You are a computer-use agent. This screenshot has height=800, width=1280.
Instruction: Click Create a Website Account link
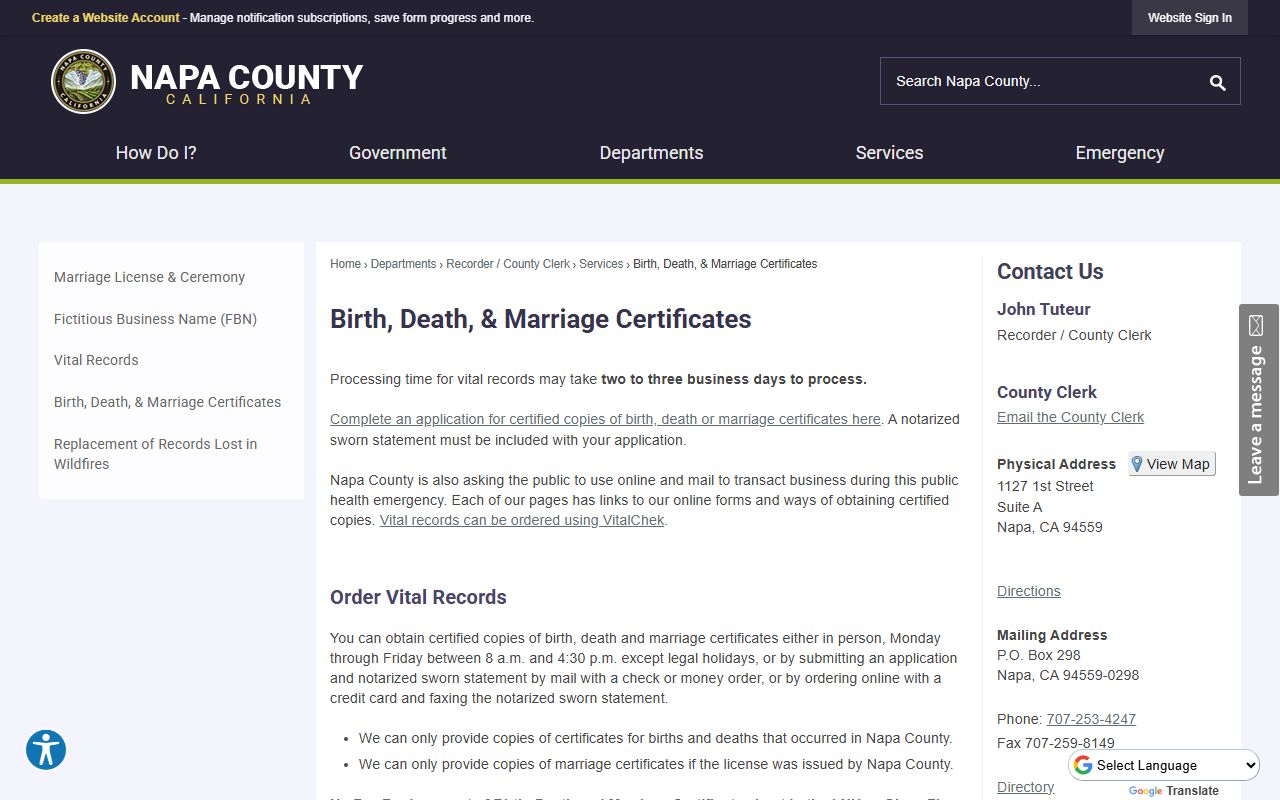(x=106, y=18)
